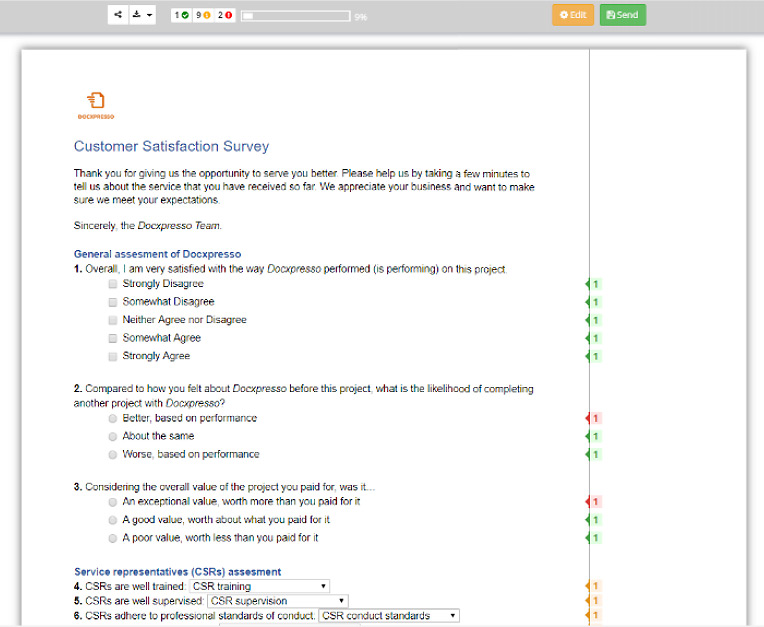Click the red error fields counter showing 2
Screen dimensions: 764x627
[x=225, y=15]
